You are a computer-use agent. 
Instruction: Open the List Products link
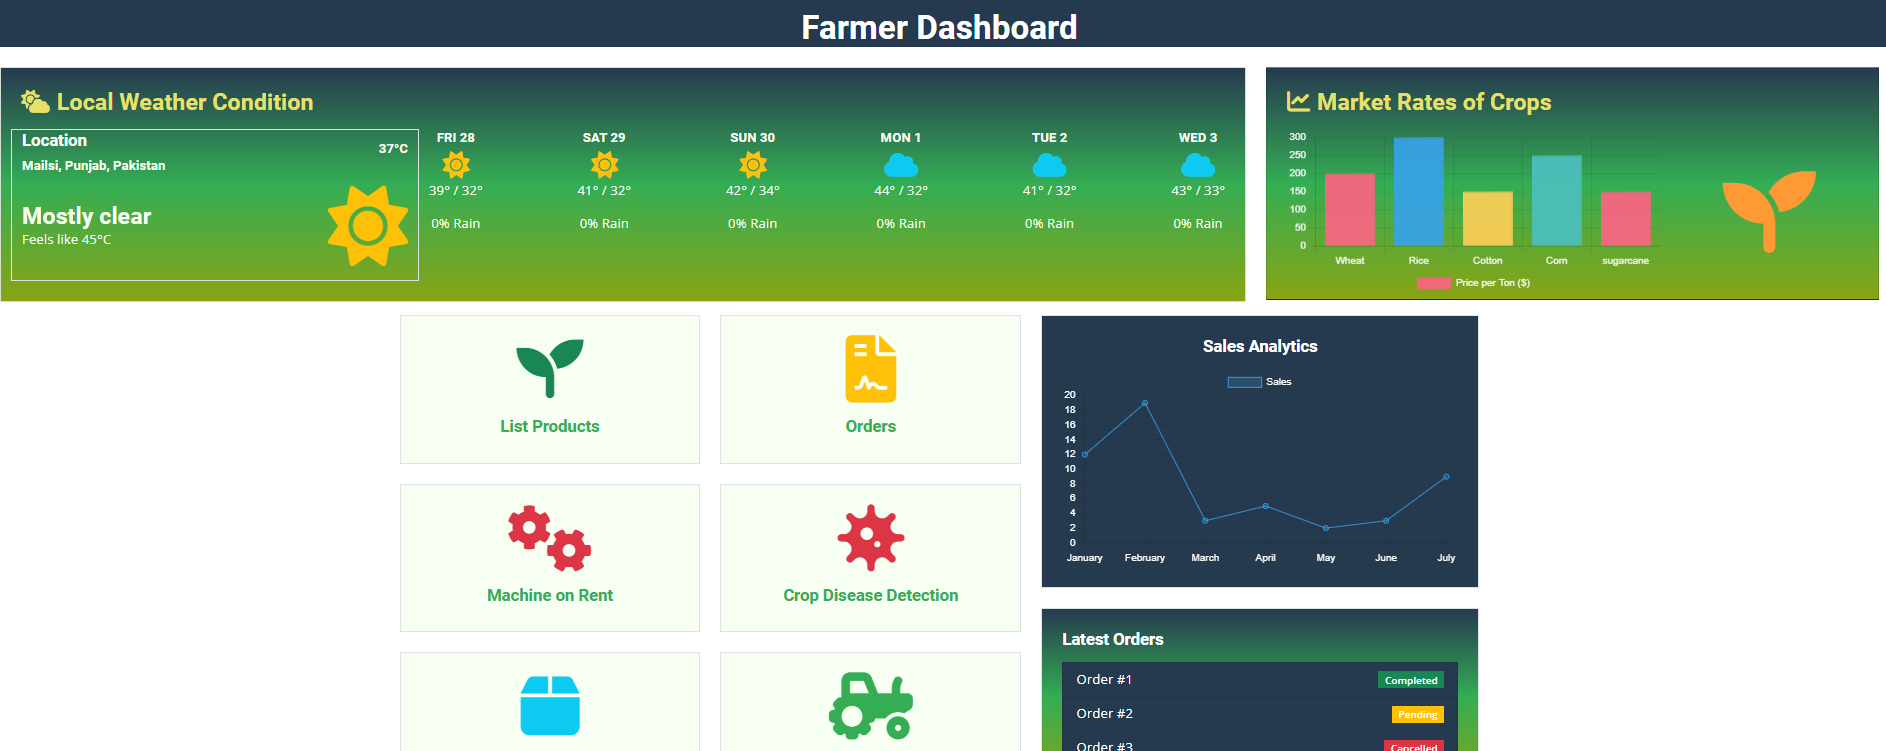tap(549, 426)
